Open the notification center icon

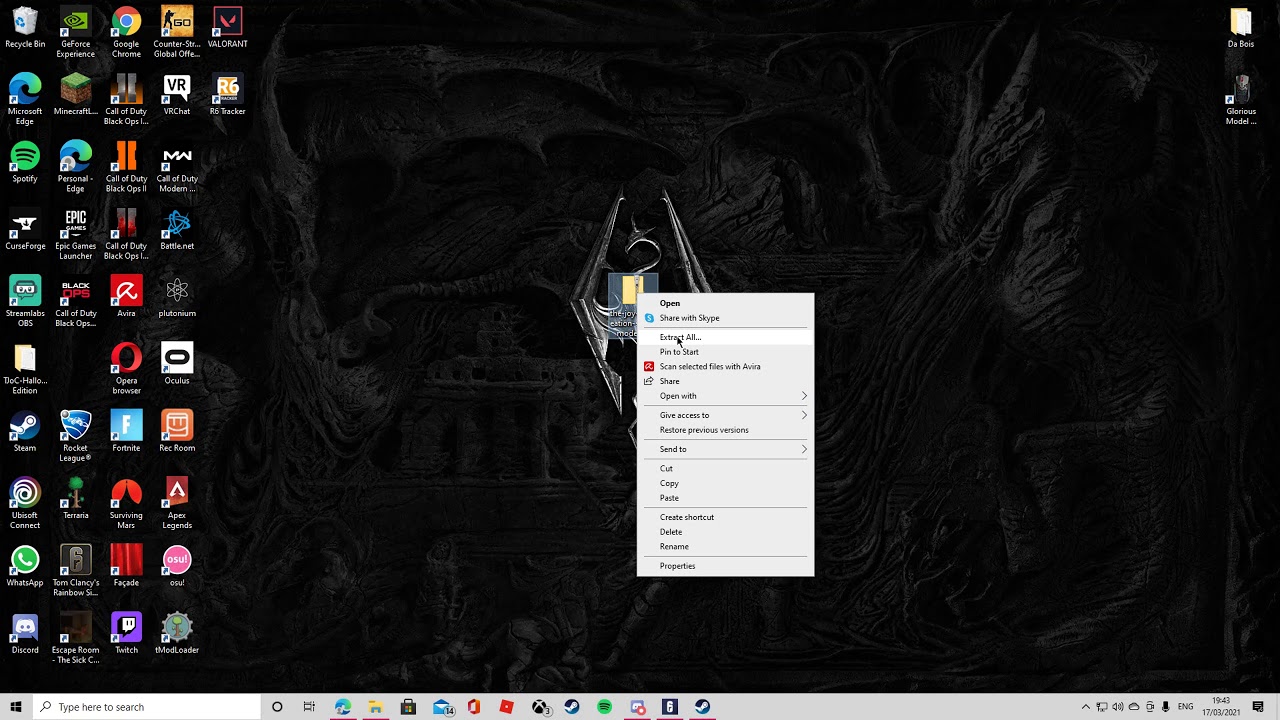1258,707
